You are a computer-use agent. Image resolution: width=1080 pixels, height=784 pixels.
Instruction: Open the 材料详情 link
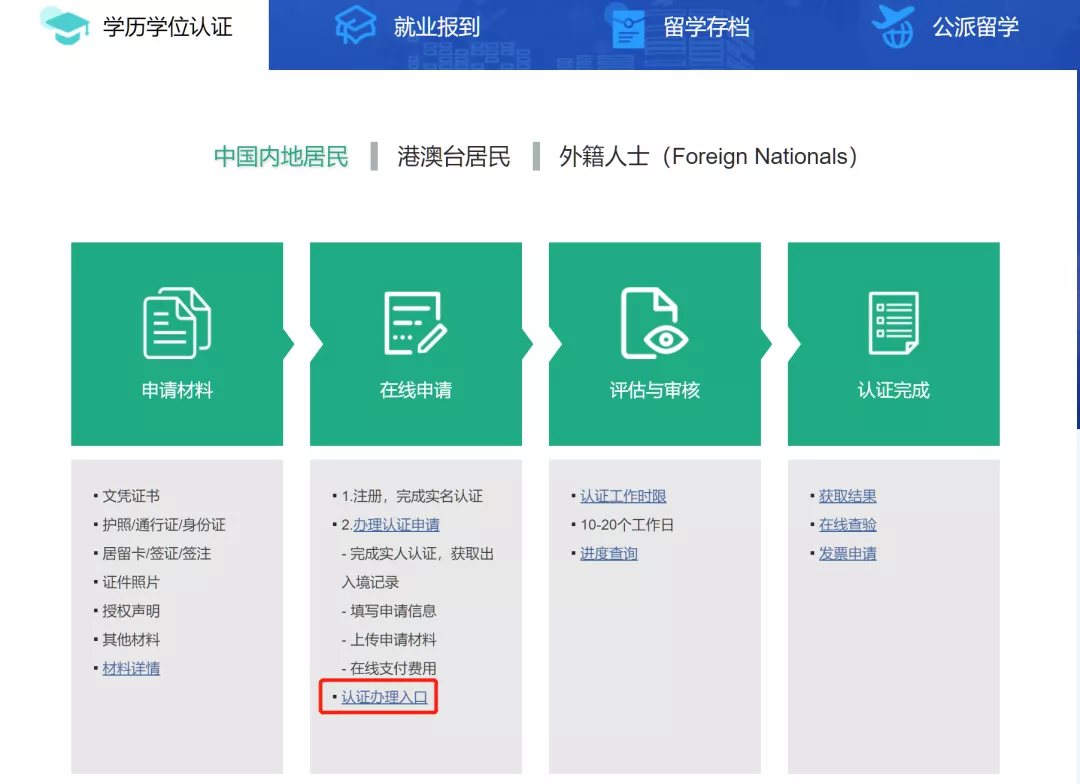pyautogui.click(x=132, y=668)
